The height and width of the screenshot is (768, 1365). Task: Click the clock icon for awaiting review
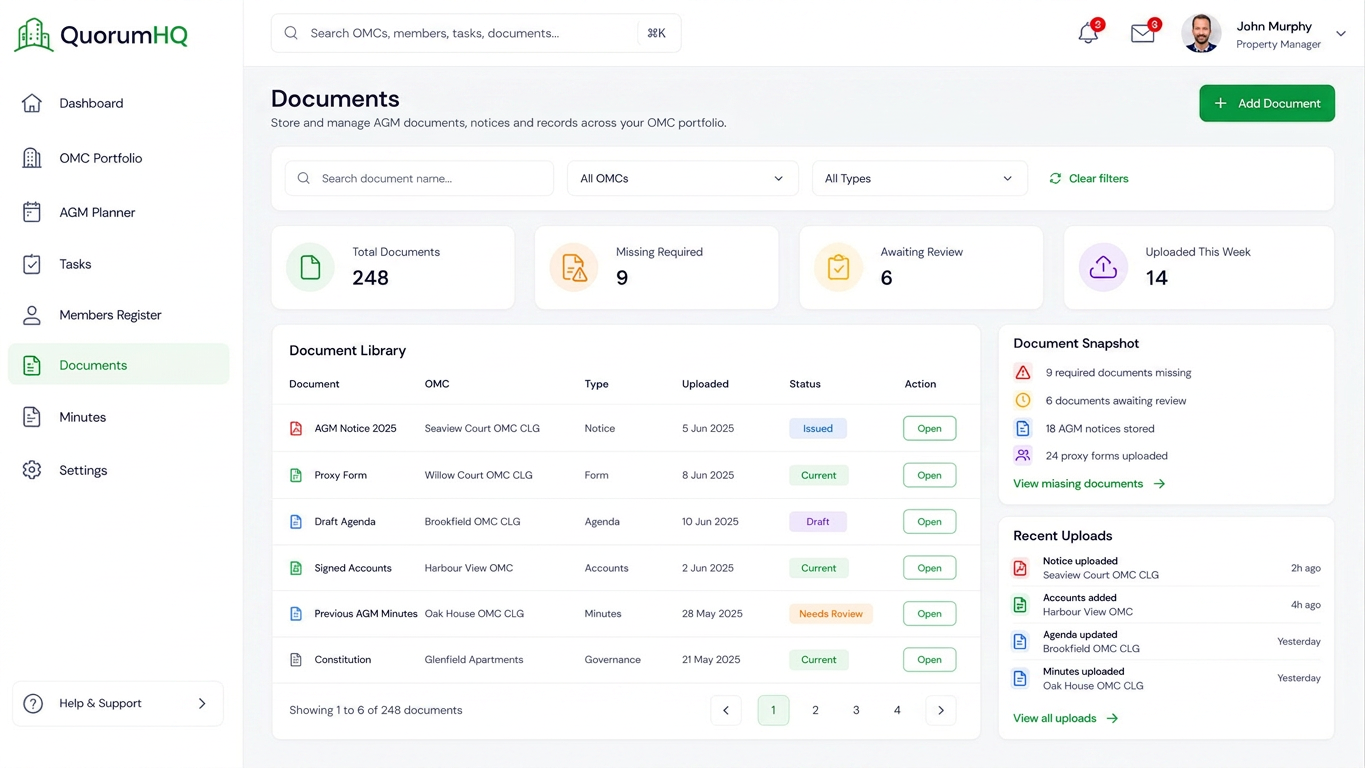(1023, 400)
